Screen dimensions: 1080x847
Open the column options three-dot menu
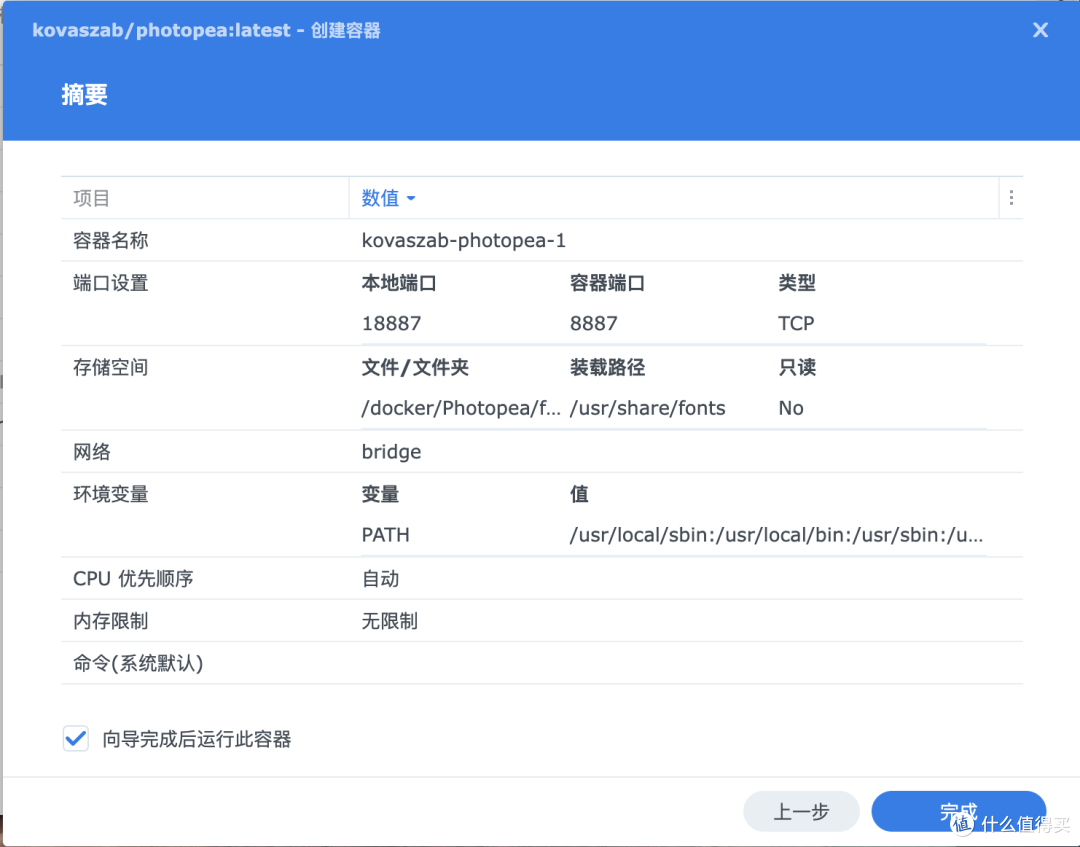click(x=1011, y=198)
